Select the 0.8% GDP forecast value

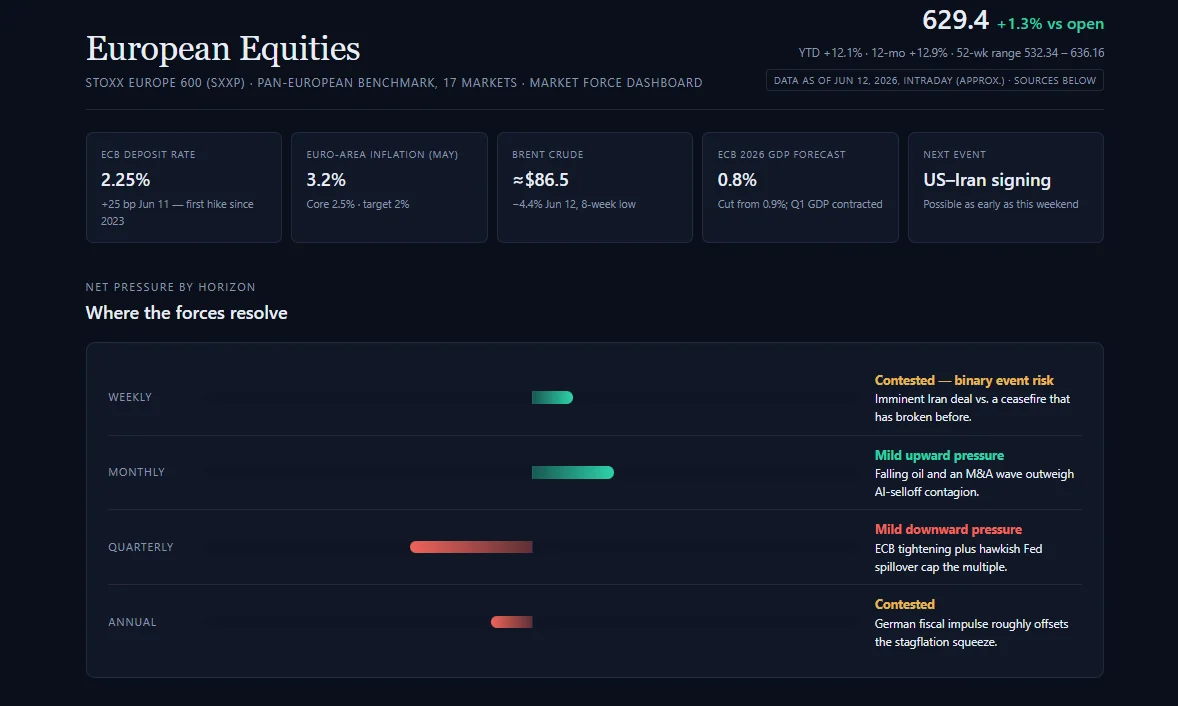click(x=737, y=180)
